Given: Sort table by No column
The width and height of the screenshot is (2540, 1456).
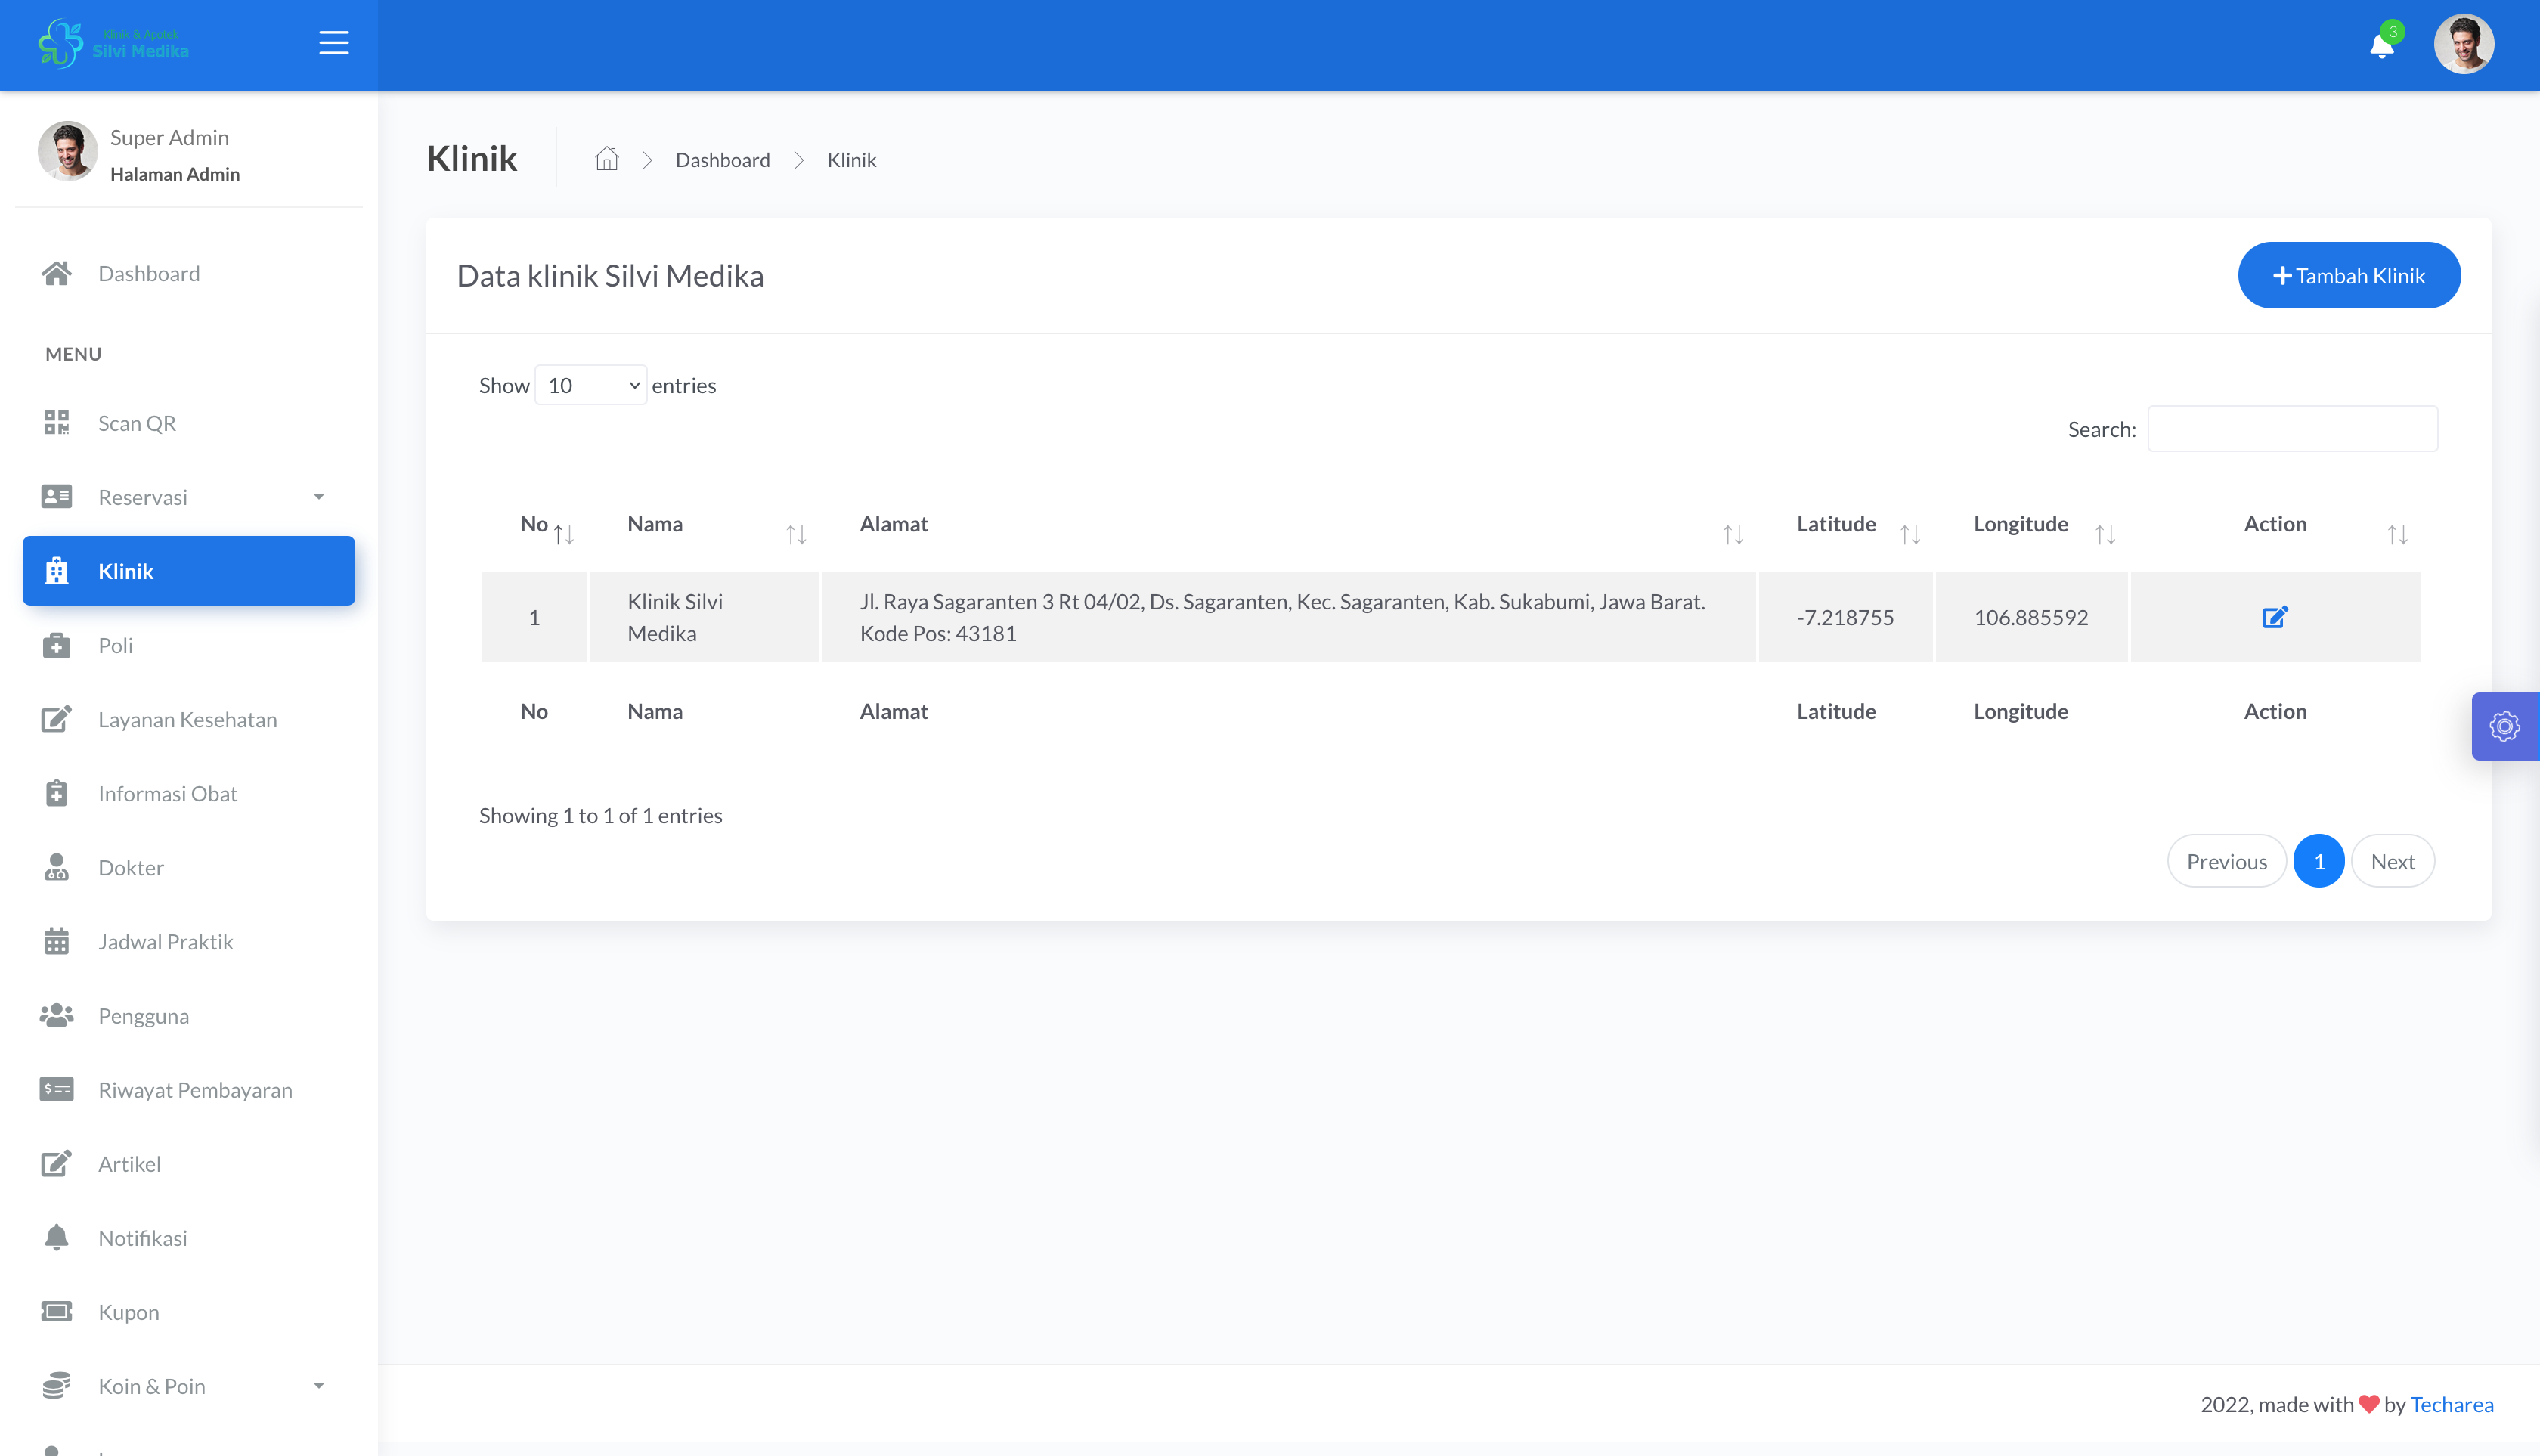Looking at the screenshot, I should click(534, 524).
